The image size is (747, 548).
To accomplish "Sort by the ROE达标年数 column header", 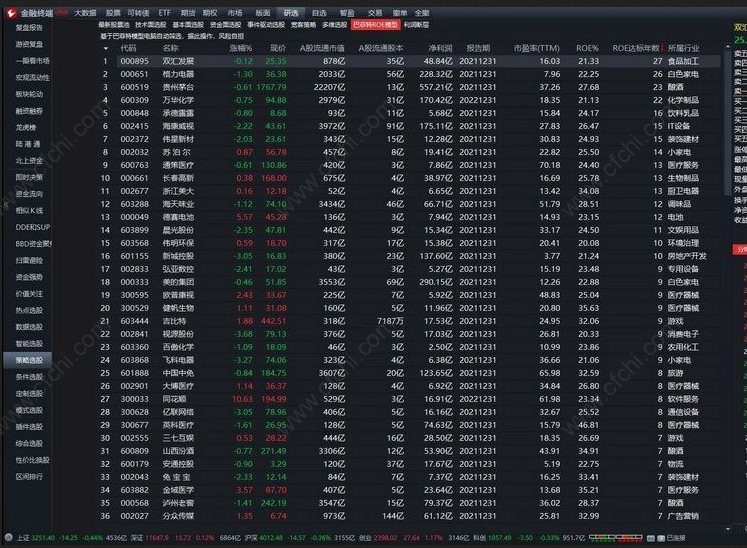I will coord(636,48).
